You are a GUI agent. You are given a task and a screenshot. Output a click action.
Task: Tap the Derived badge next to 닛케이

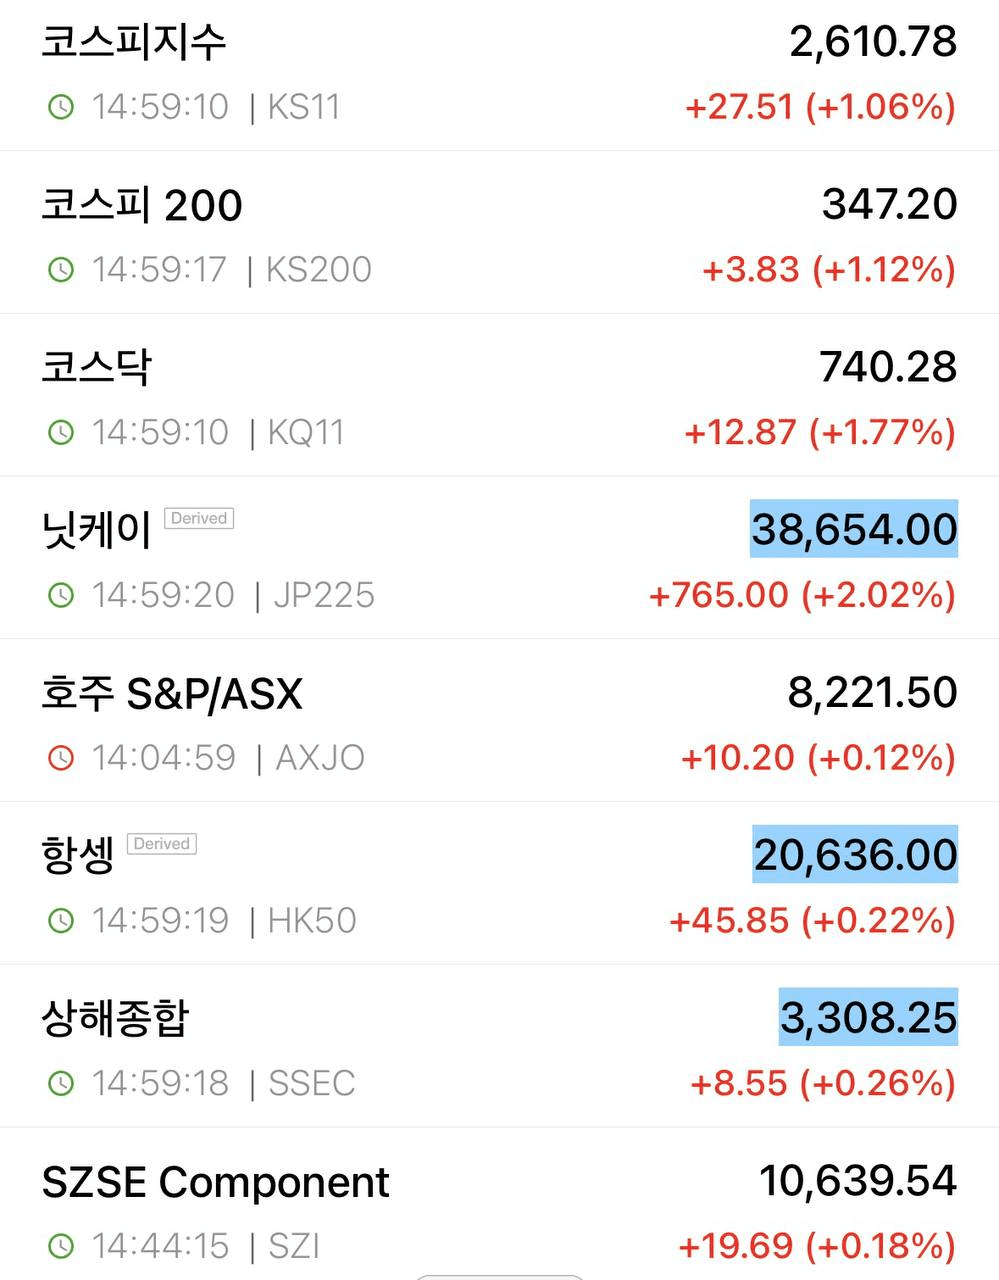199,518
